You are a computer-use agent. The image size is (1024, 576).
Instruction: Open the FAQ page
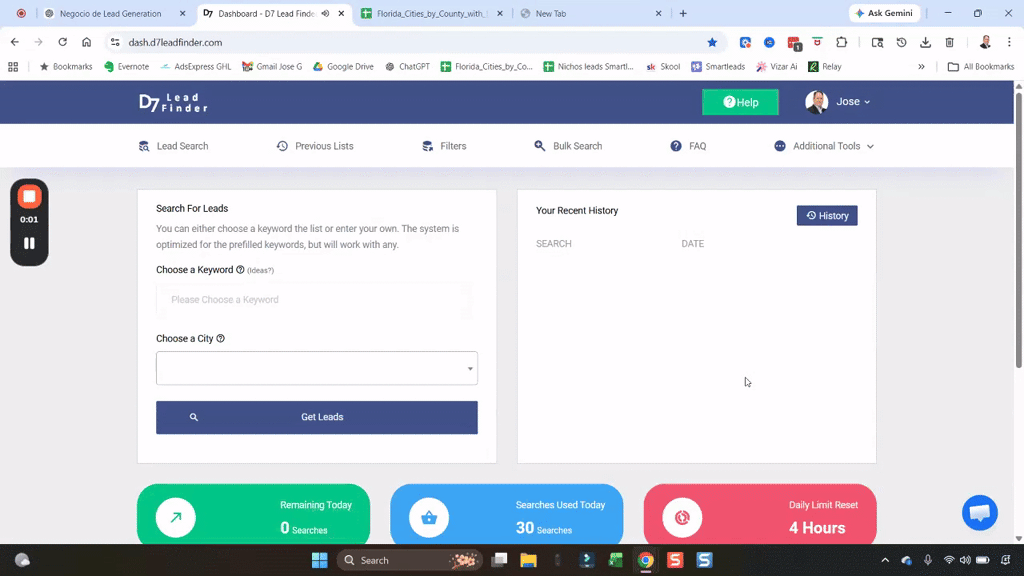tap(688, 146)
